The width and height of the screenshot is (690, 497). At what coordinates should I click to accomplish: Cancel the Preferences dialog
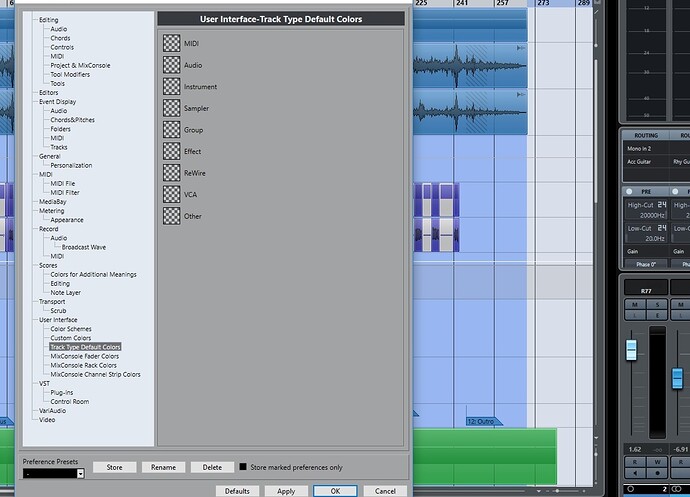385,491
